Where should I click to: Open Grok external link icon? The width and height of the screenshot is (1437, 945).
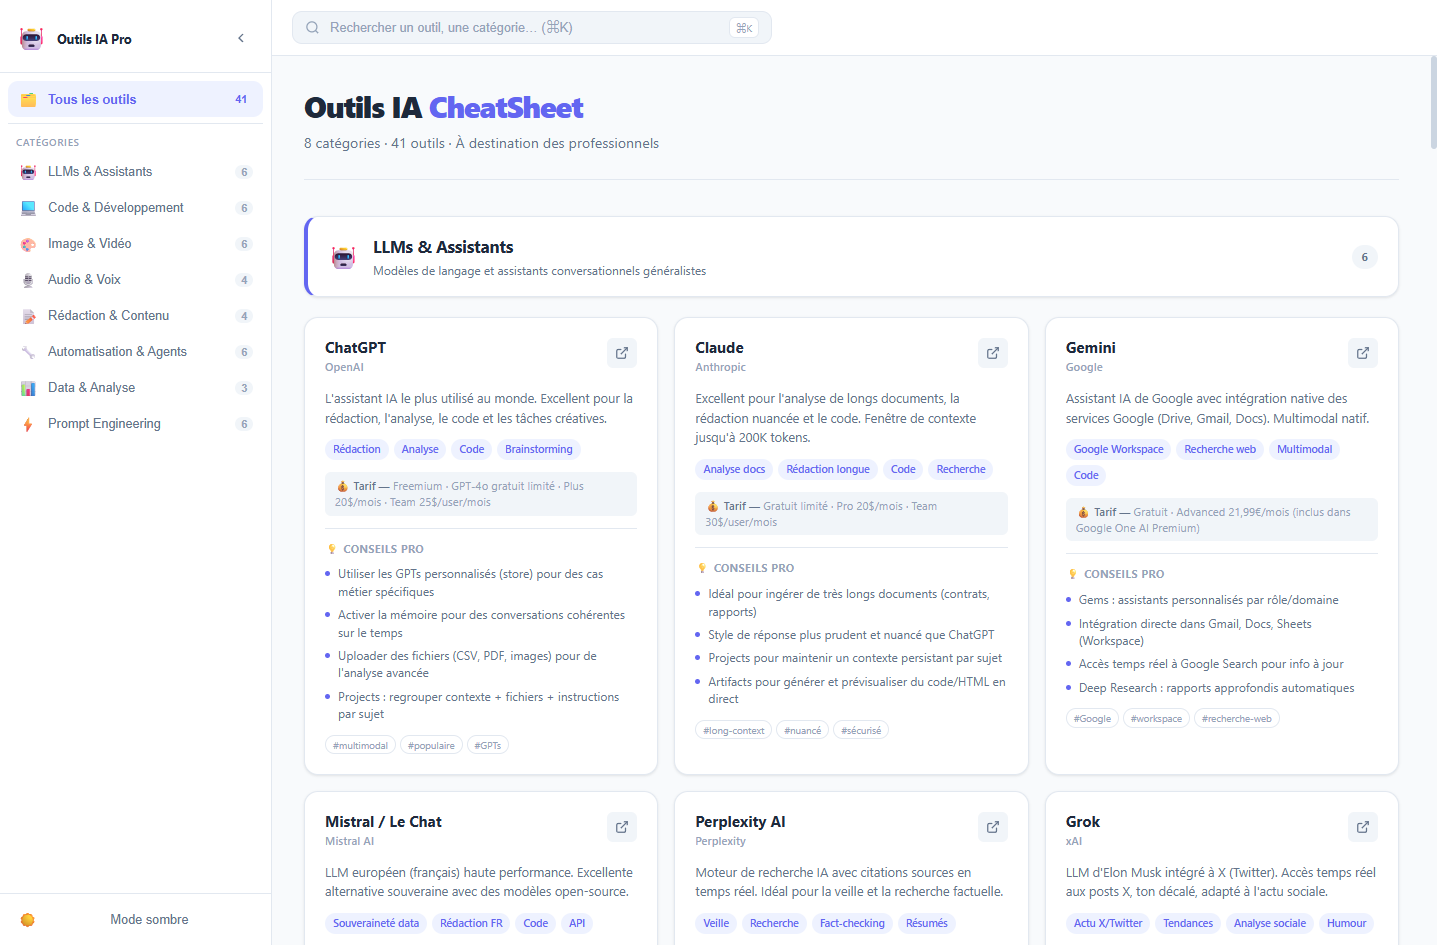tap(1363, 827)
